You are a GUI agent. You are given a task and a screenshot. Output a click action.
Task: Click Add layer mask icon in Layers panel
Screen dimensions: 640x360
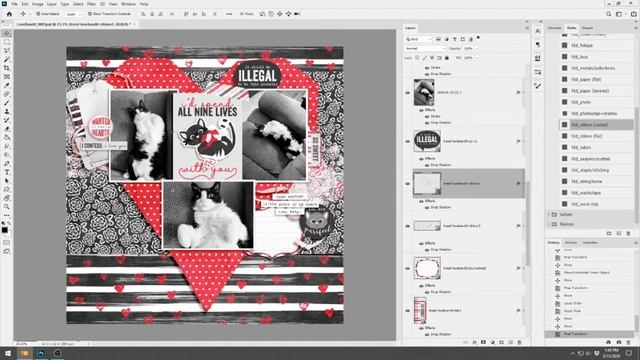coord(483,342)
